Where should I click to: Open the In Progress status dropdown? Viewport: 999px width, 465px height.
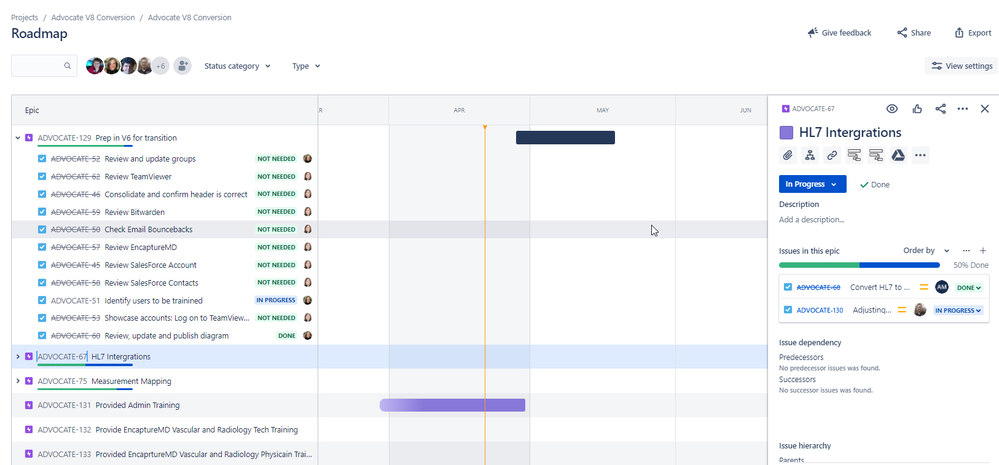tap(812, 184)
